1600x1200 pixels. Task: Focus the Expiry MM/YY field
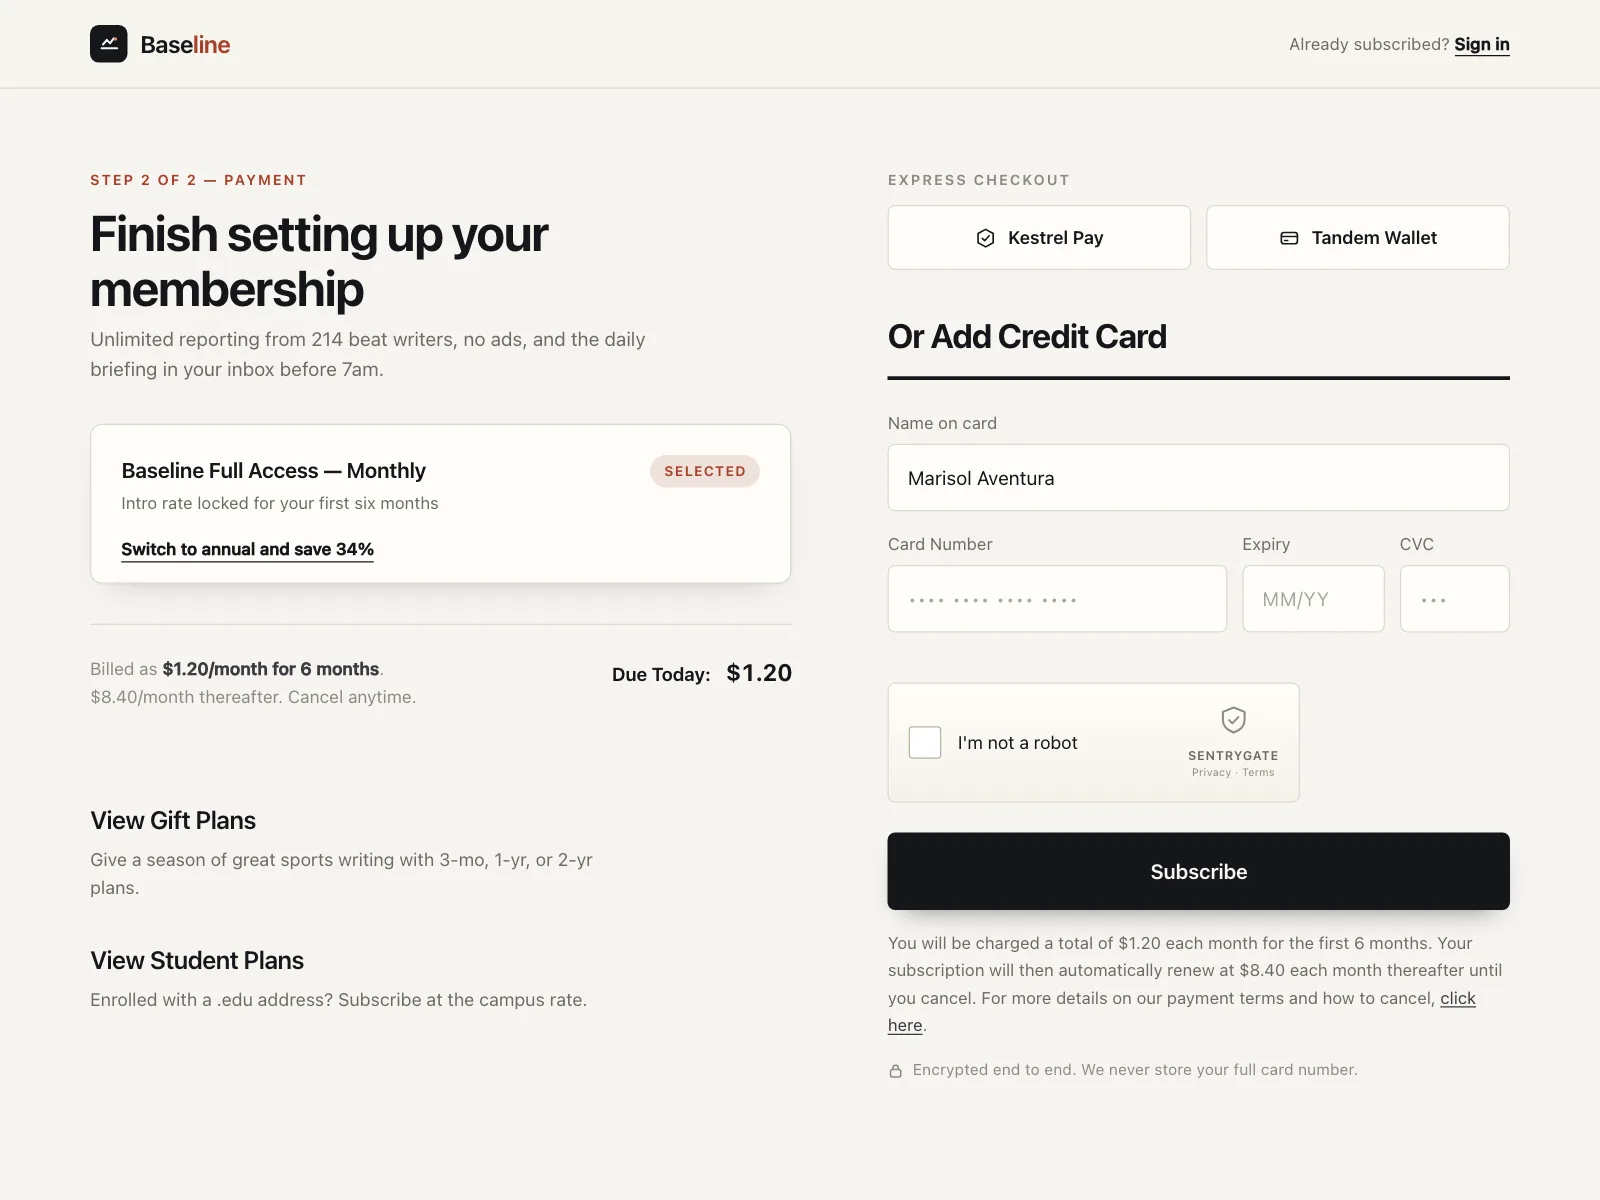pos(1313,599)
